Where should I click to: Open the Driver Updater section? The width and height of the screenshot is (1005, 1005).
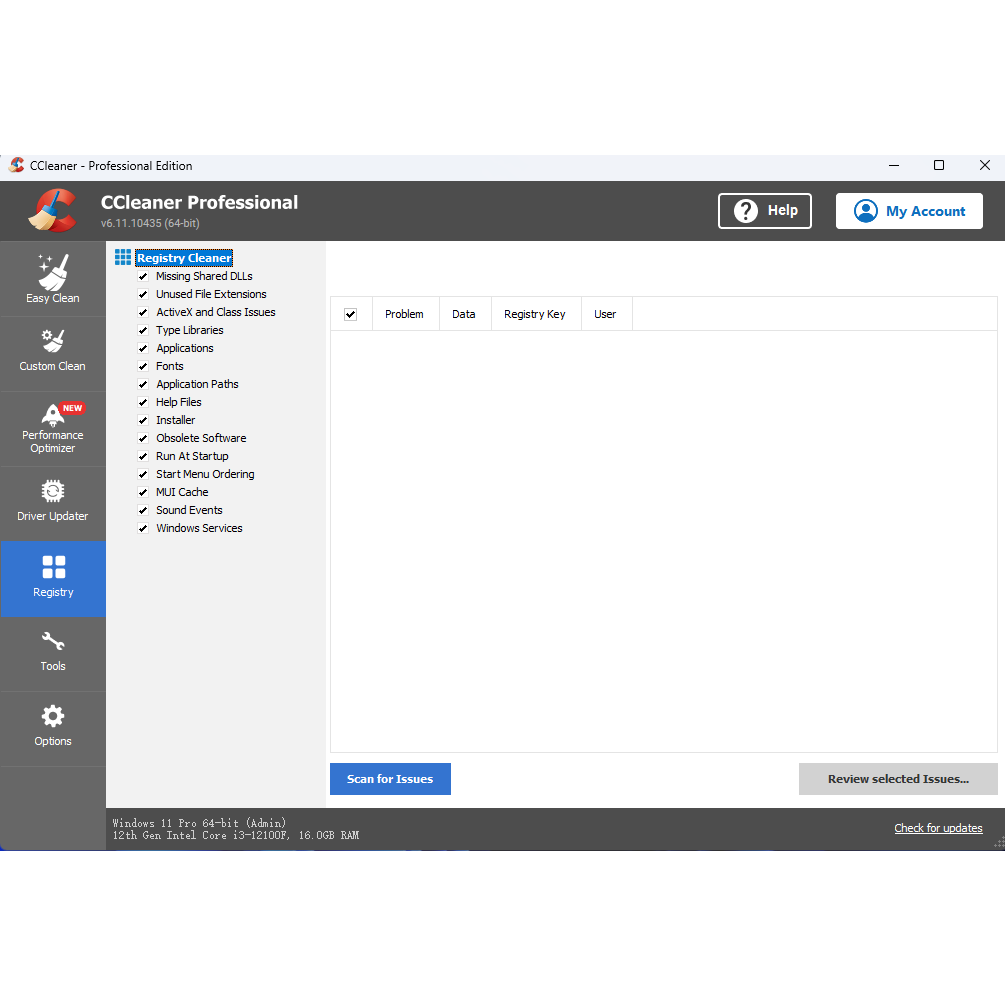[53, 502]
